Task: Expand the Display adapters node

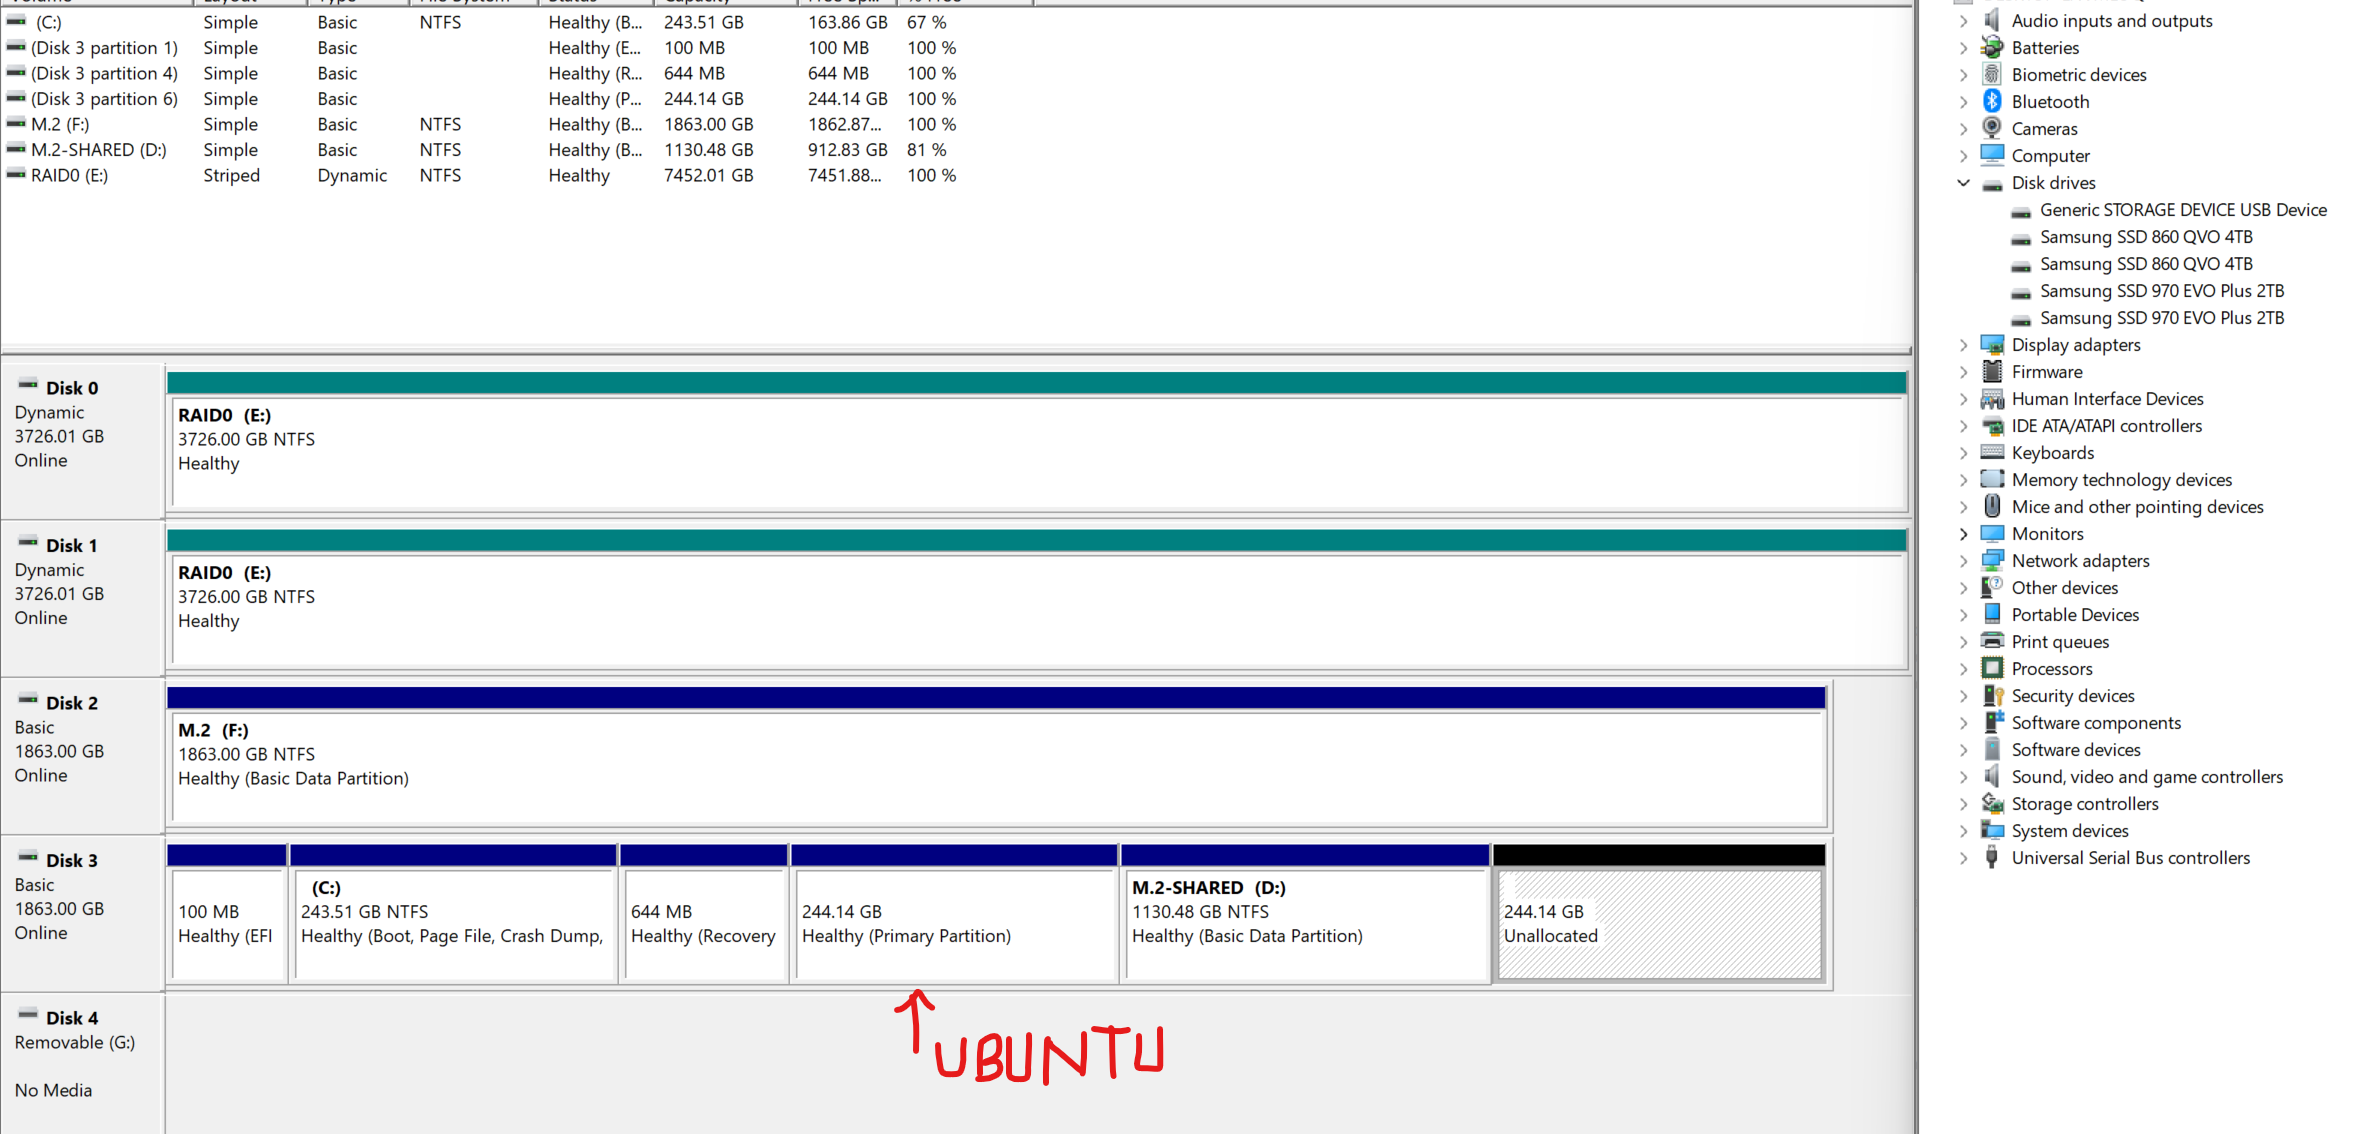Action: click(1963, 344)
